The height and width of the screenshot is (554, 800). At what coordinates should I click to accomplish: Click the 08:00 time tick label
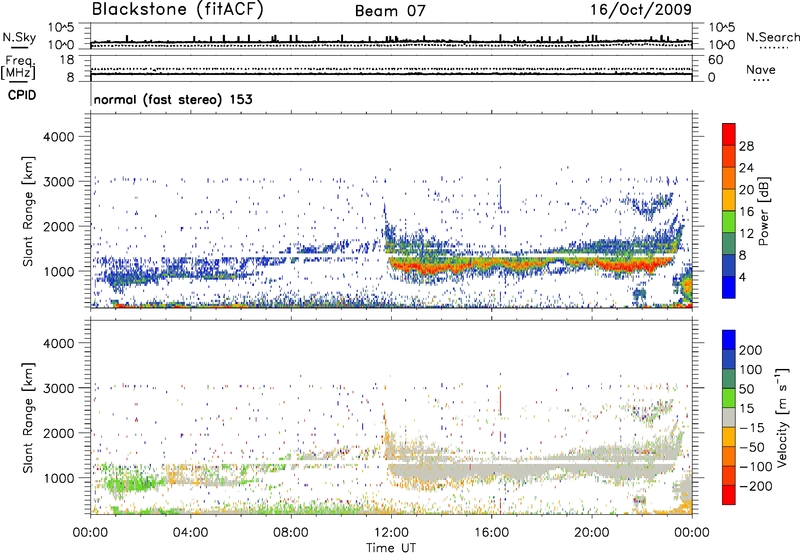[x=291, y=533]
